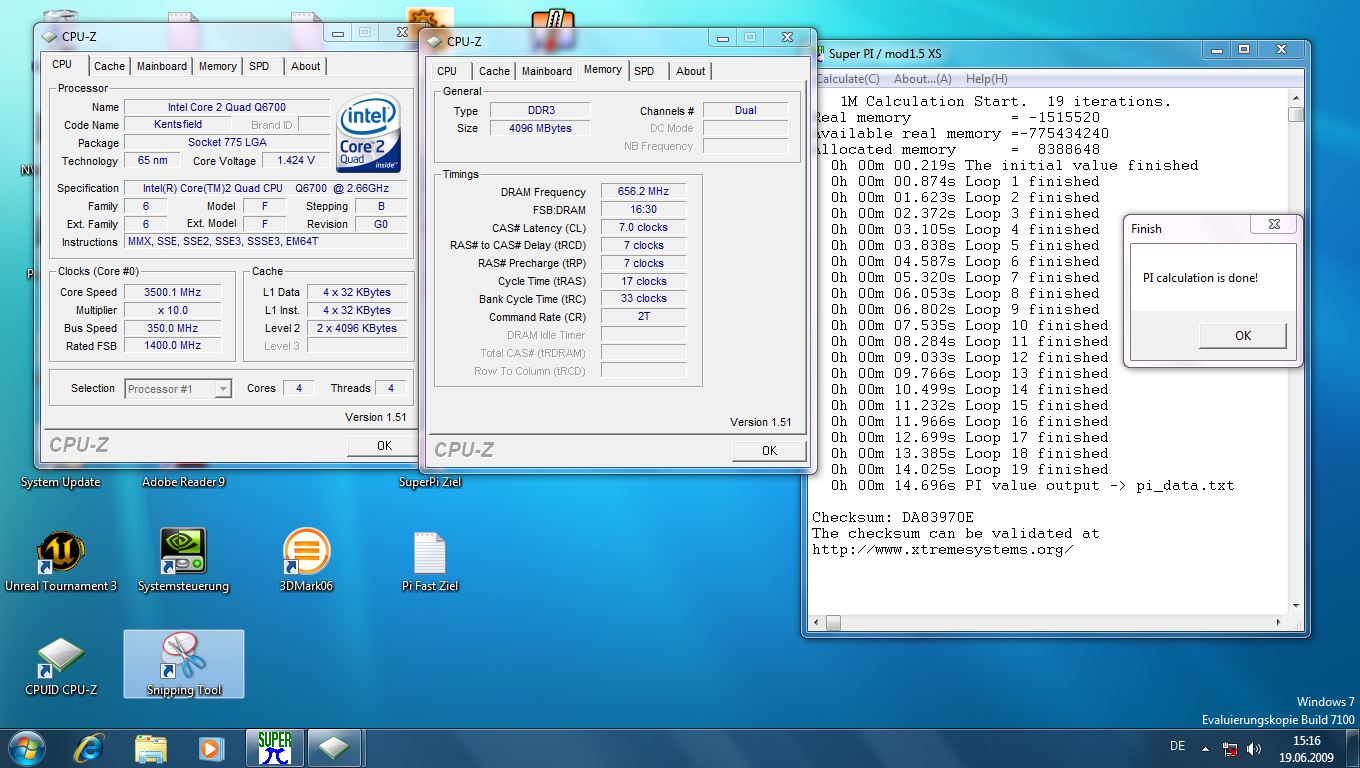Click Super PI horizontal scrollbar left arrow

(817, 623)
